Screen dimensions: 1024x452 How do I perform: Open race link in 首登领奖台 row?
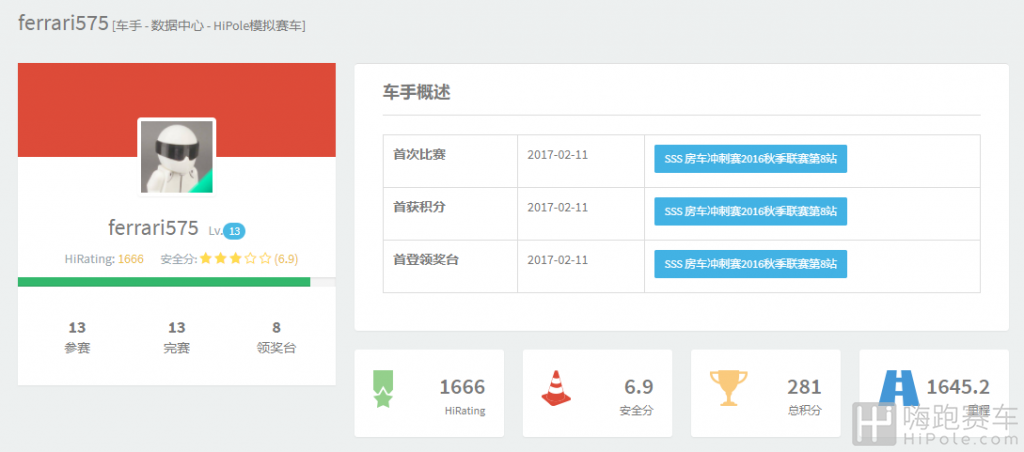click(750, 264)
